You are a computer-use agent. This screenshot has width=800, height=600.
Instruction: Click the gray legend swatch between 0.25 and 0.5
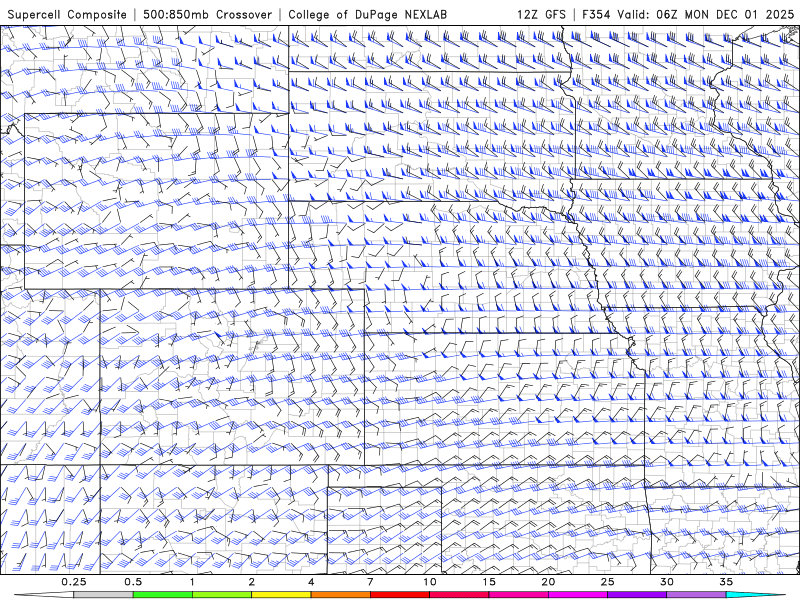pyautogui.click(x=103, y=595)
